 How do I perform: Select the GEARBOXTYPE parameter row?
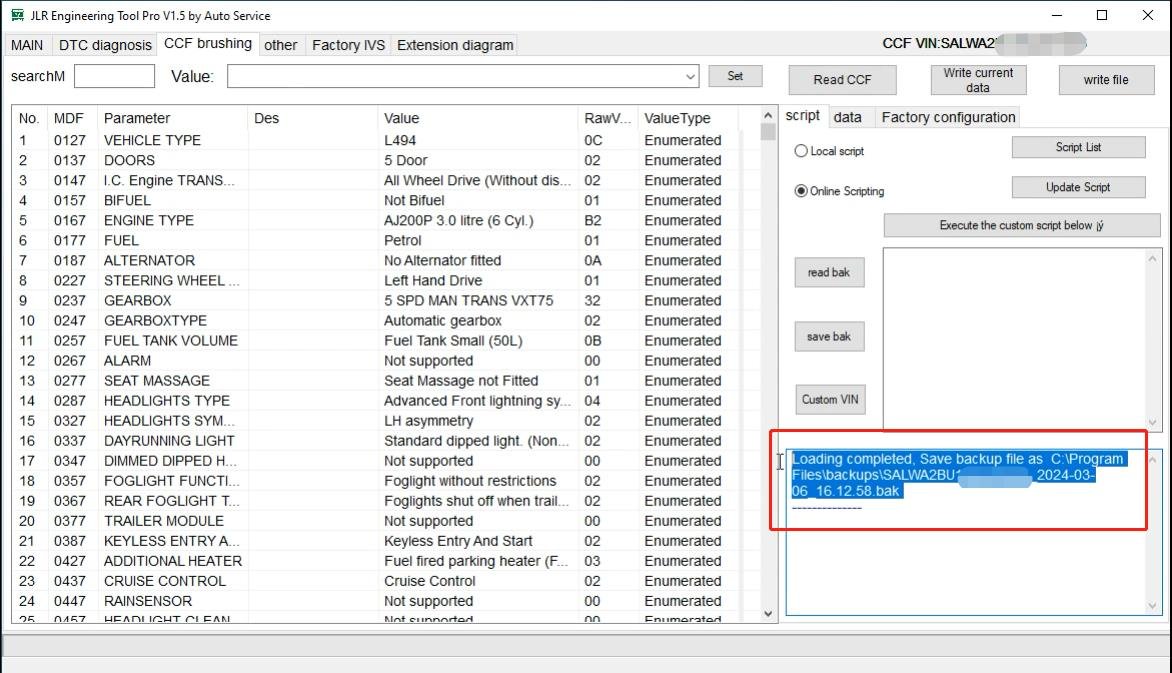pyautogui.click(x=376, y=321)
